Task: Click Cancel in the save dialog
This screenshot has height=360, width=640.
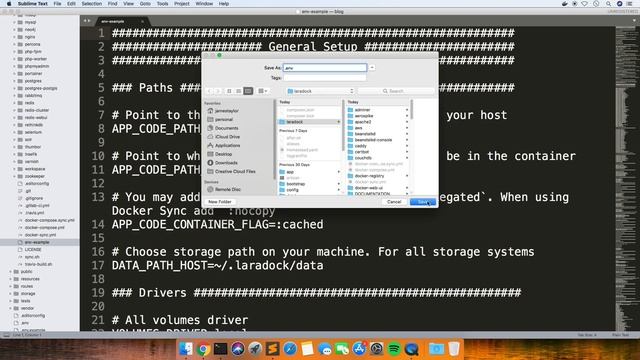Action: (394, 202)
